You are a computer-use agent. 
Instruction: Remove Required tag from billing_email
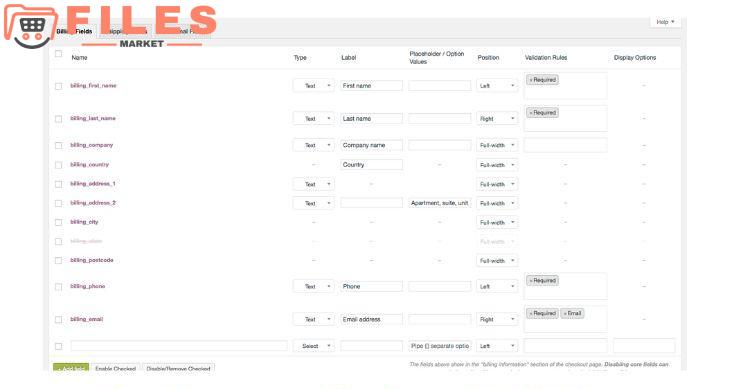(531, 314)
